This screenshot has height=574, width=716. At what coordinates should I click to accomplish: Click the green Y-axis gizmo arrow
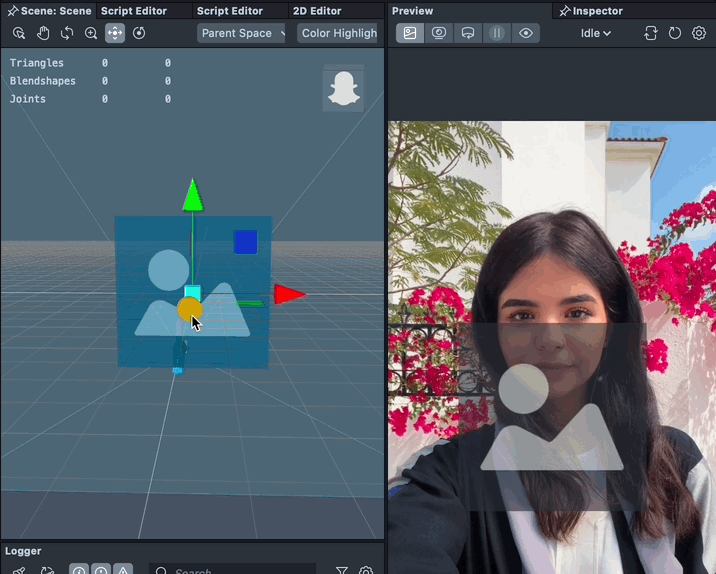(193, 195)
